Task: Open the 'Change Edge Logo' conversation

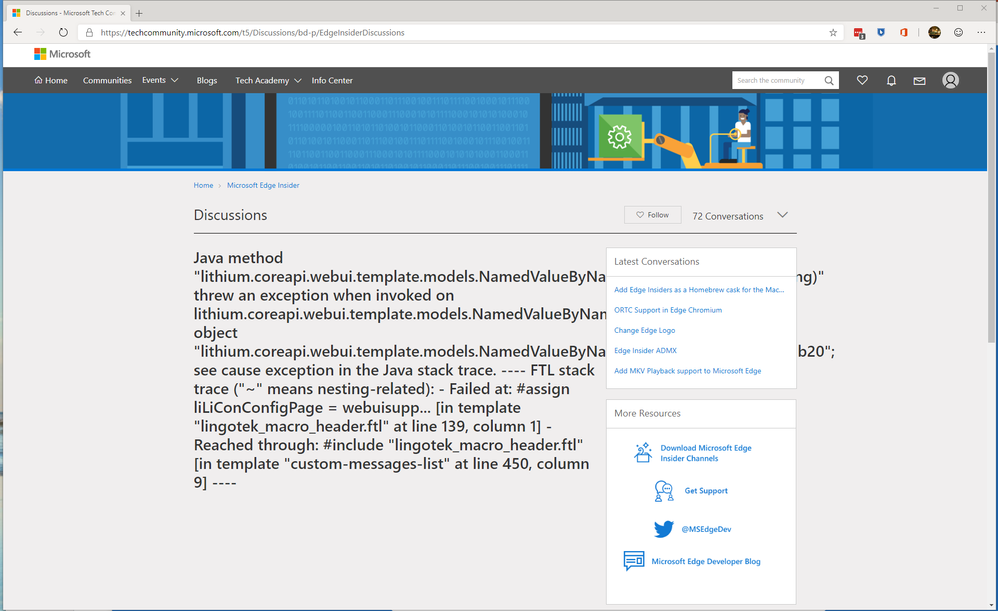Action: point(644,330)
